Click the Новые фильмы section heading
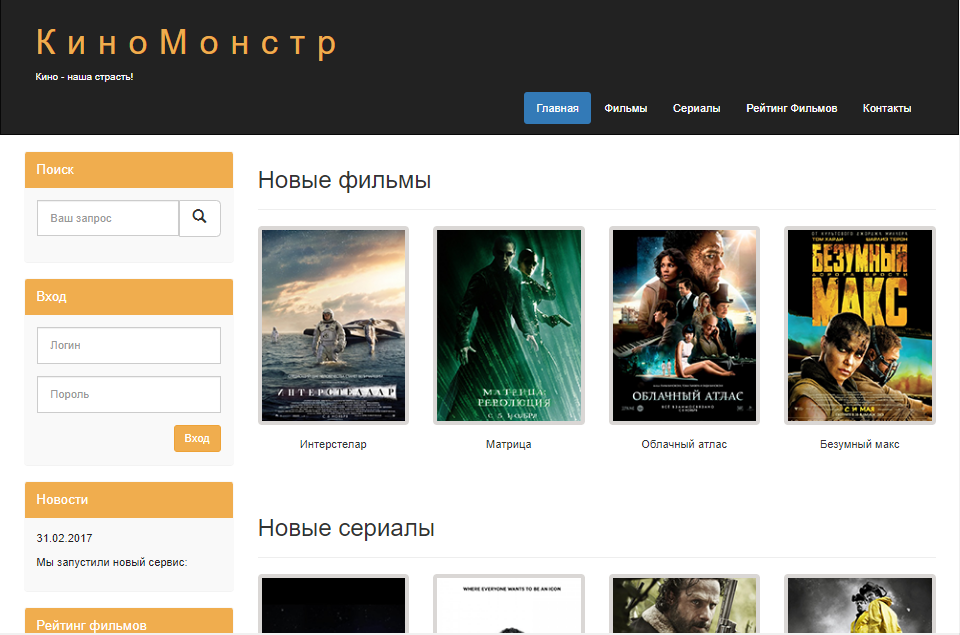 [x=344, y=180]
